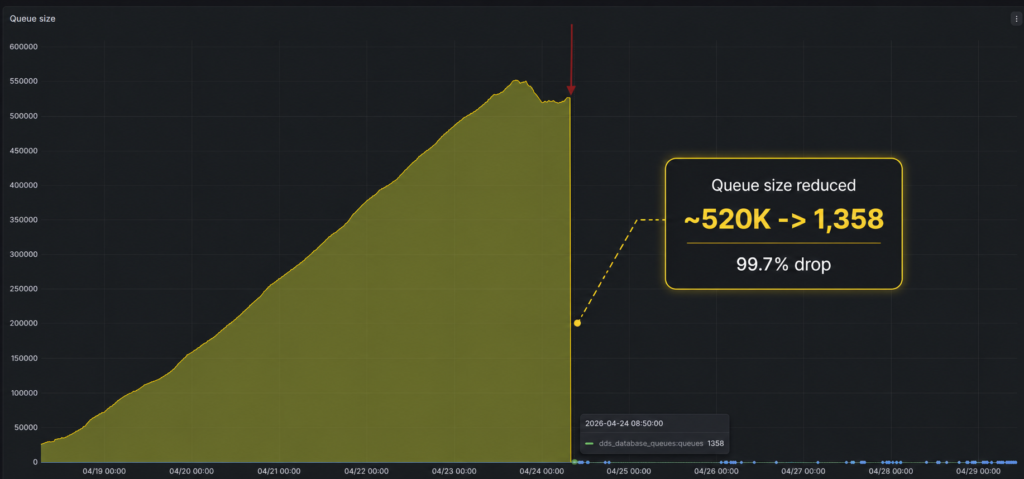Click the green series dash in the tooltip

coord(590,444)
